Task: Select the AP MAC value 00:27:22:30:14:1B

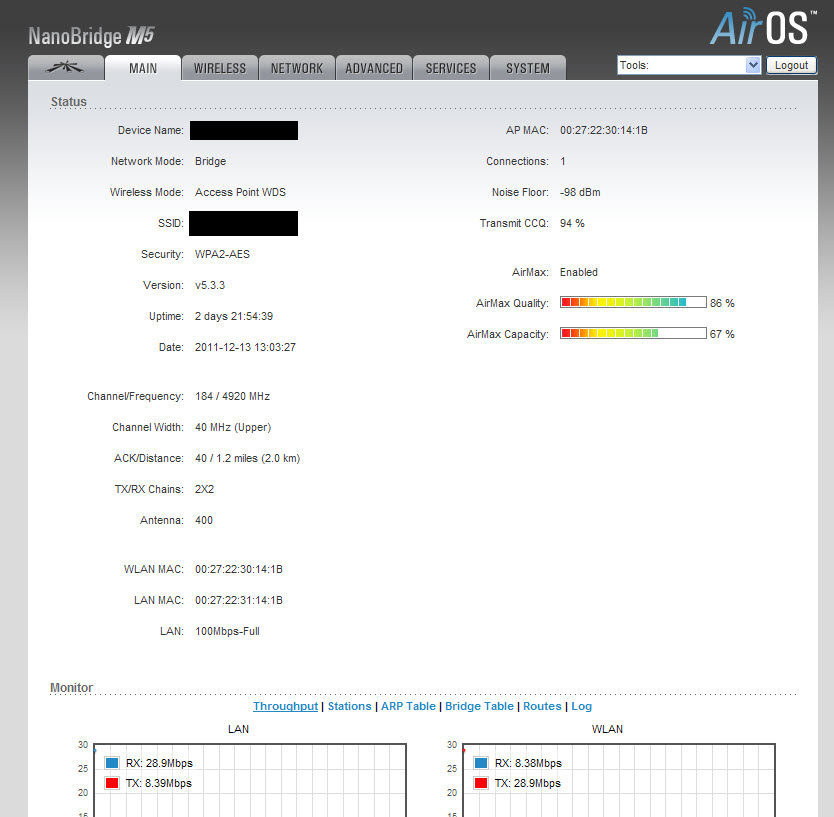Action: coord(604,130)
